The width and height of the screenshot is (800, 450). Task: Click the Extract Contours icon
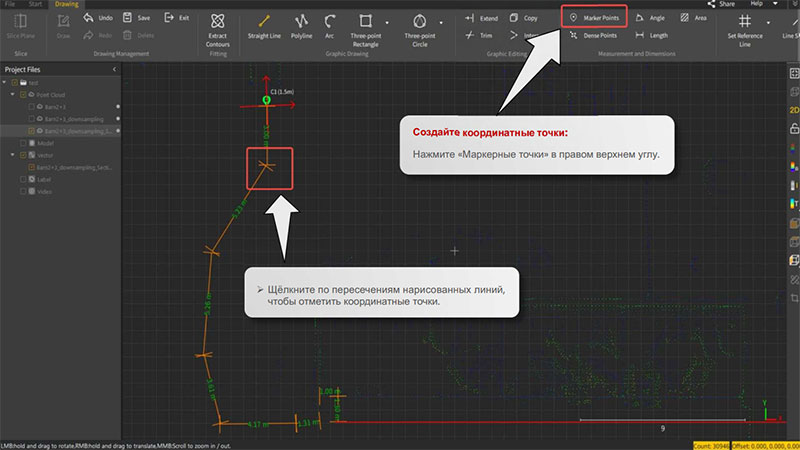218,30
